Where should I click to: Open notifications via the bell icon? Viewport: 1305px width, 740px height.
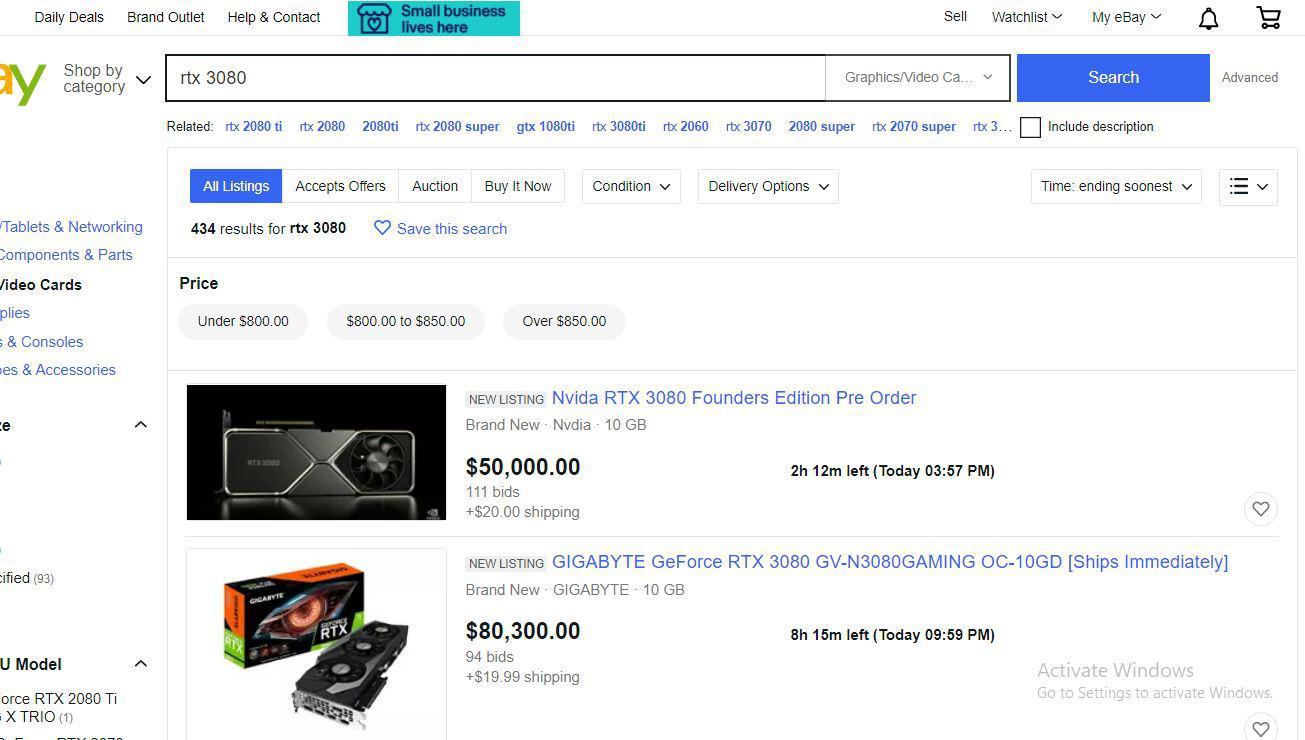(1207, 18)
